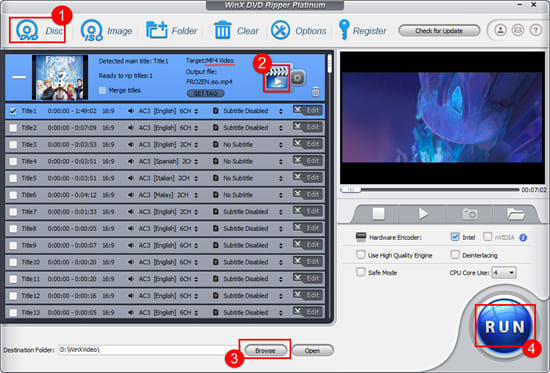Edit Title8 with the Edit button
550x373 pixels.
(308, 228)
